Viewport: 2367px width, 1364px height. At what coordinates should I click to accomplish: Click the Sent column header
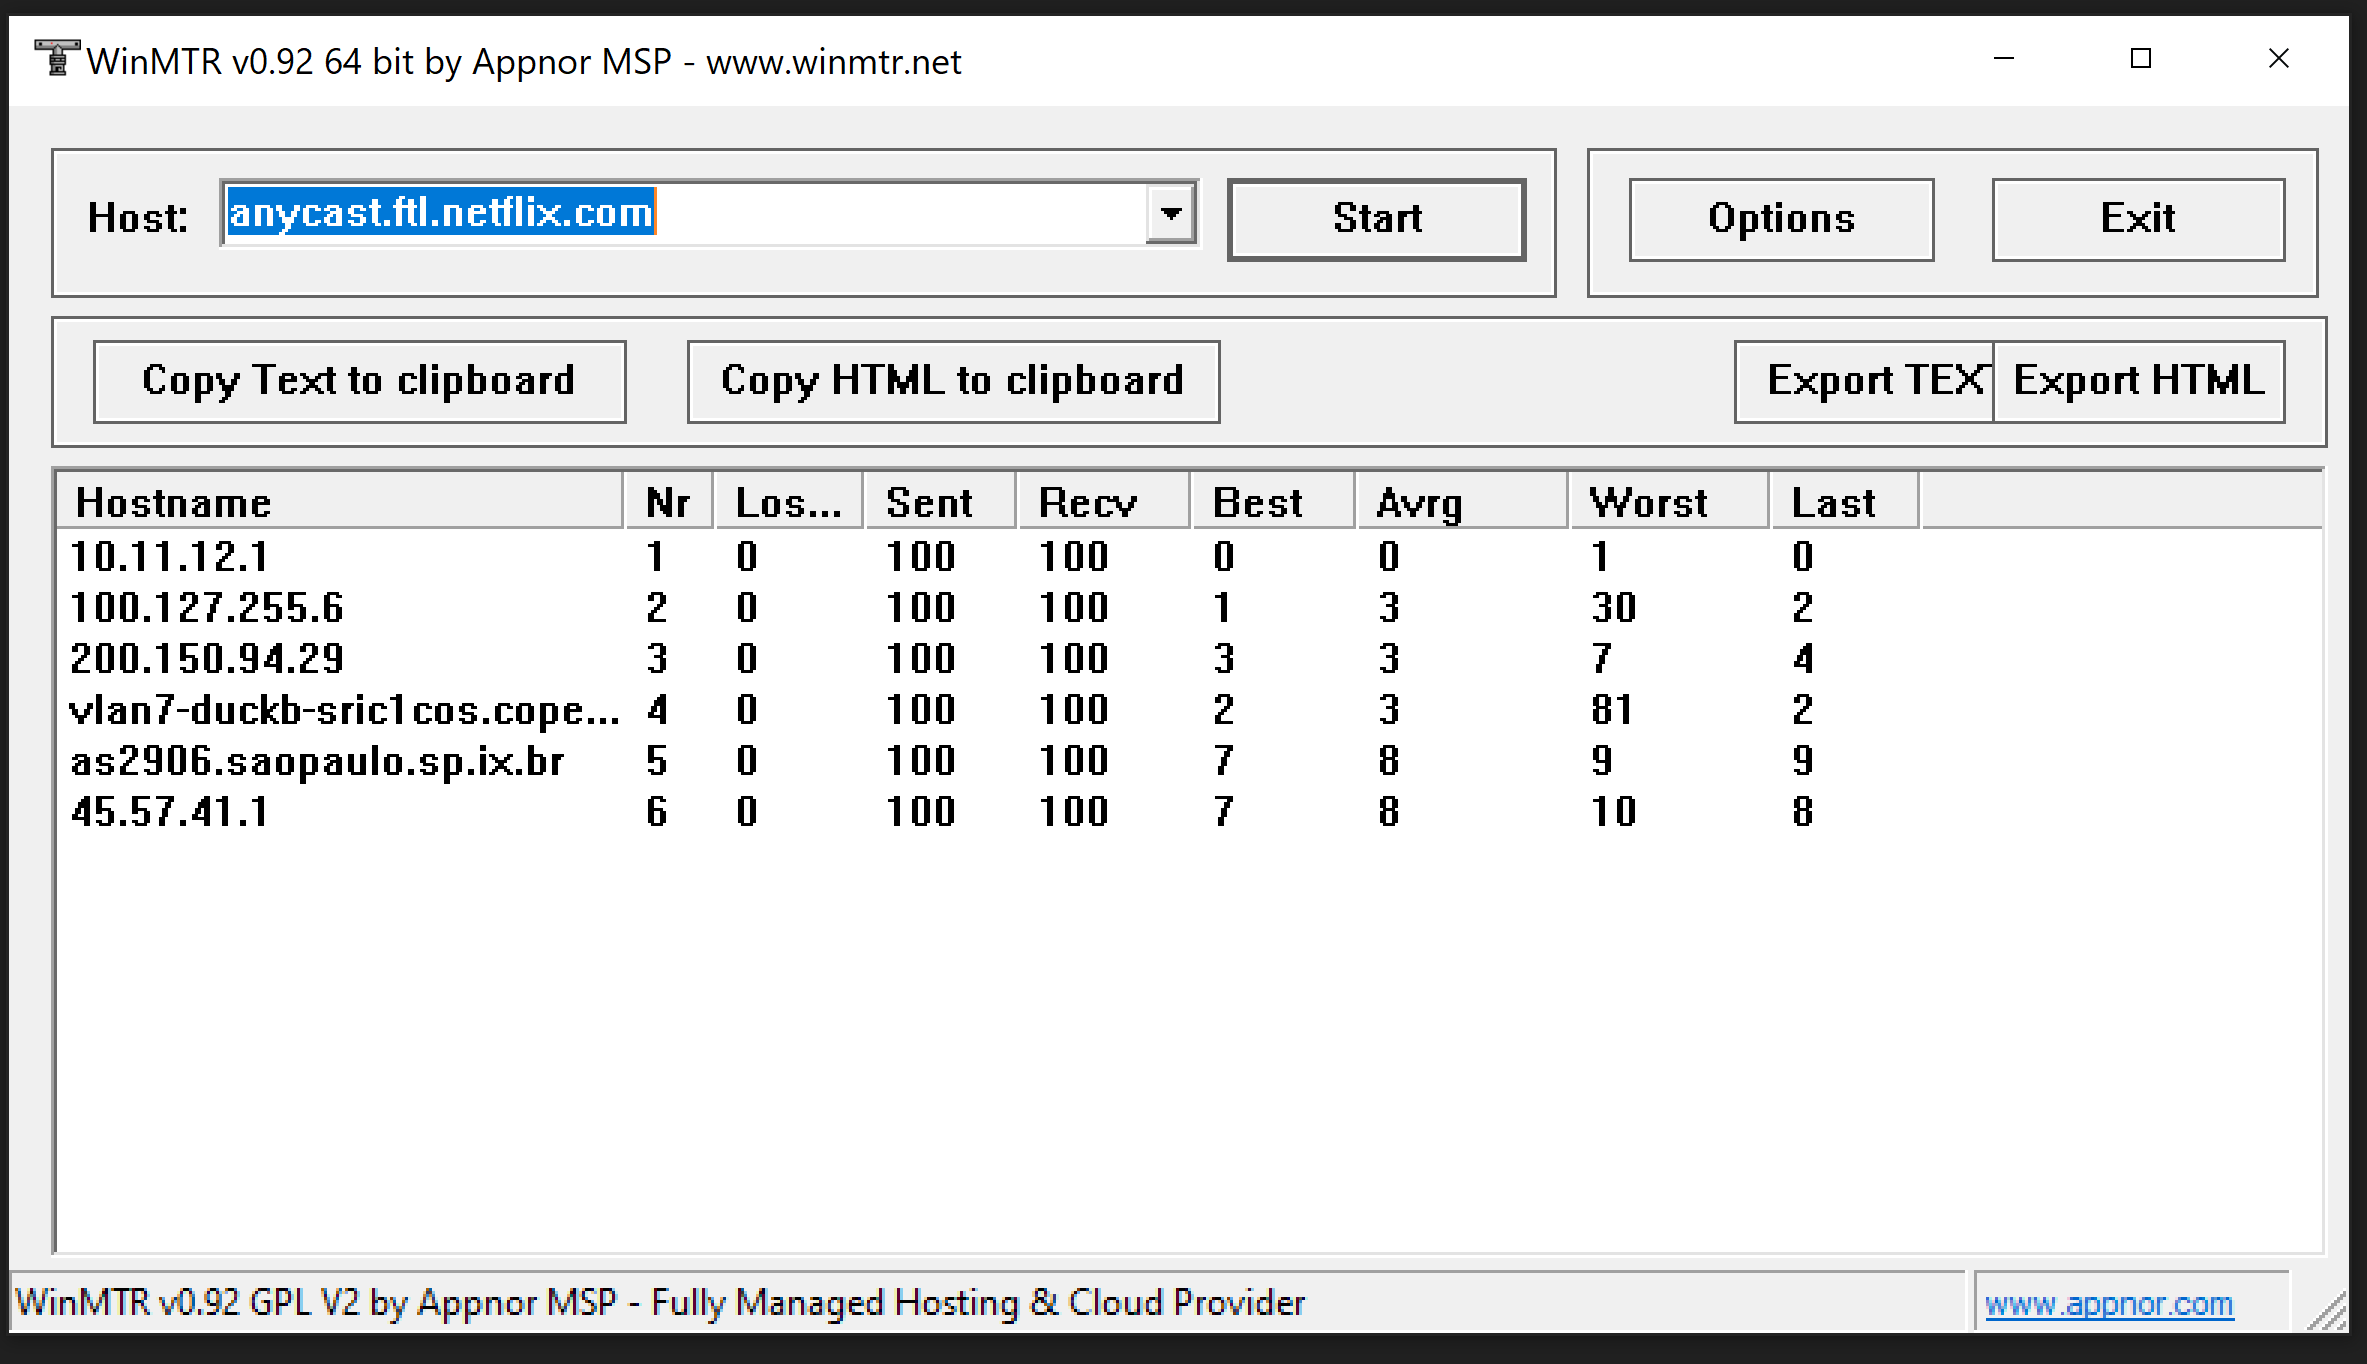[940, 502]
